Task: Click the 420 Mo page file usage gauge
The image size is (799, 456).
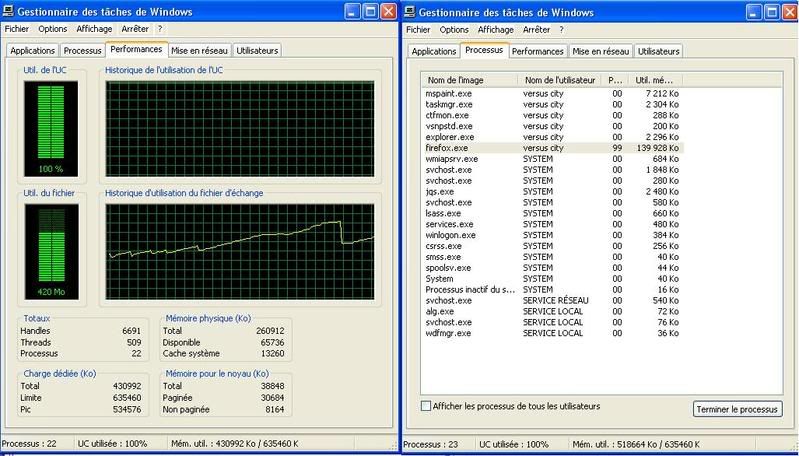Action: click(49, 250)
